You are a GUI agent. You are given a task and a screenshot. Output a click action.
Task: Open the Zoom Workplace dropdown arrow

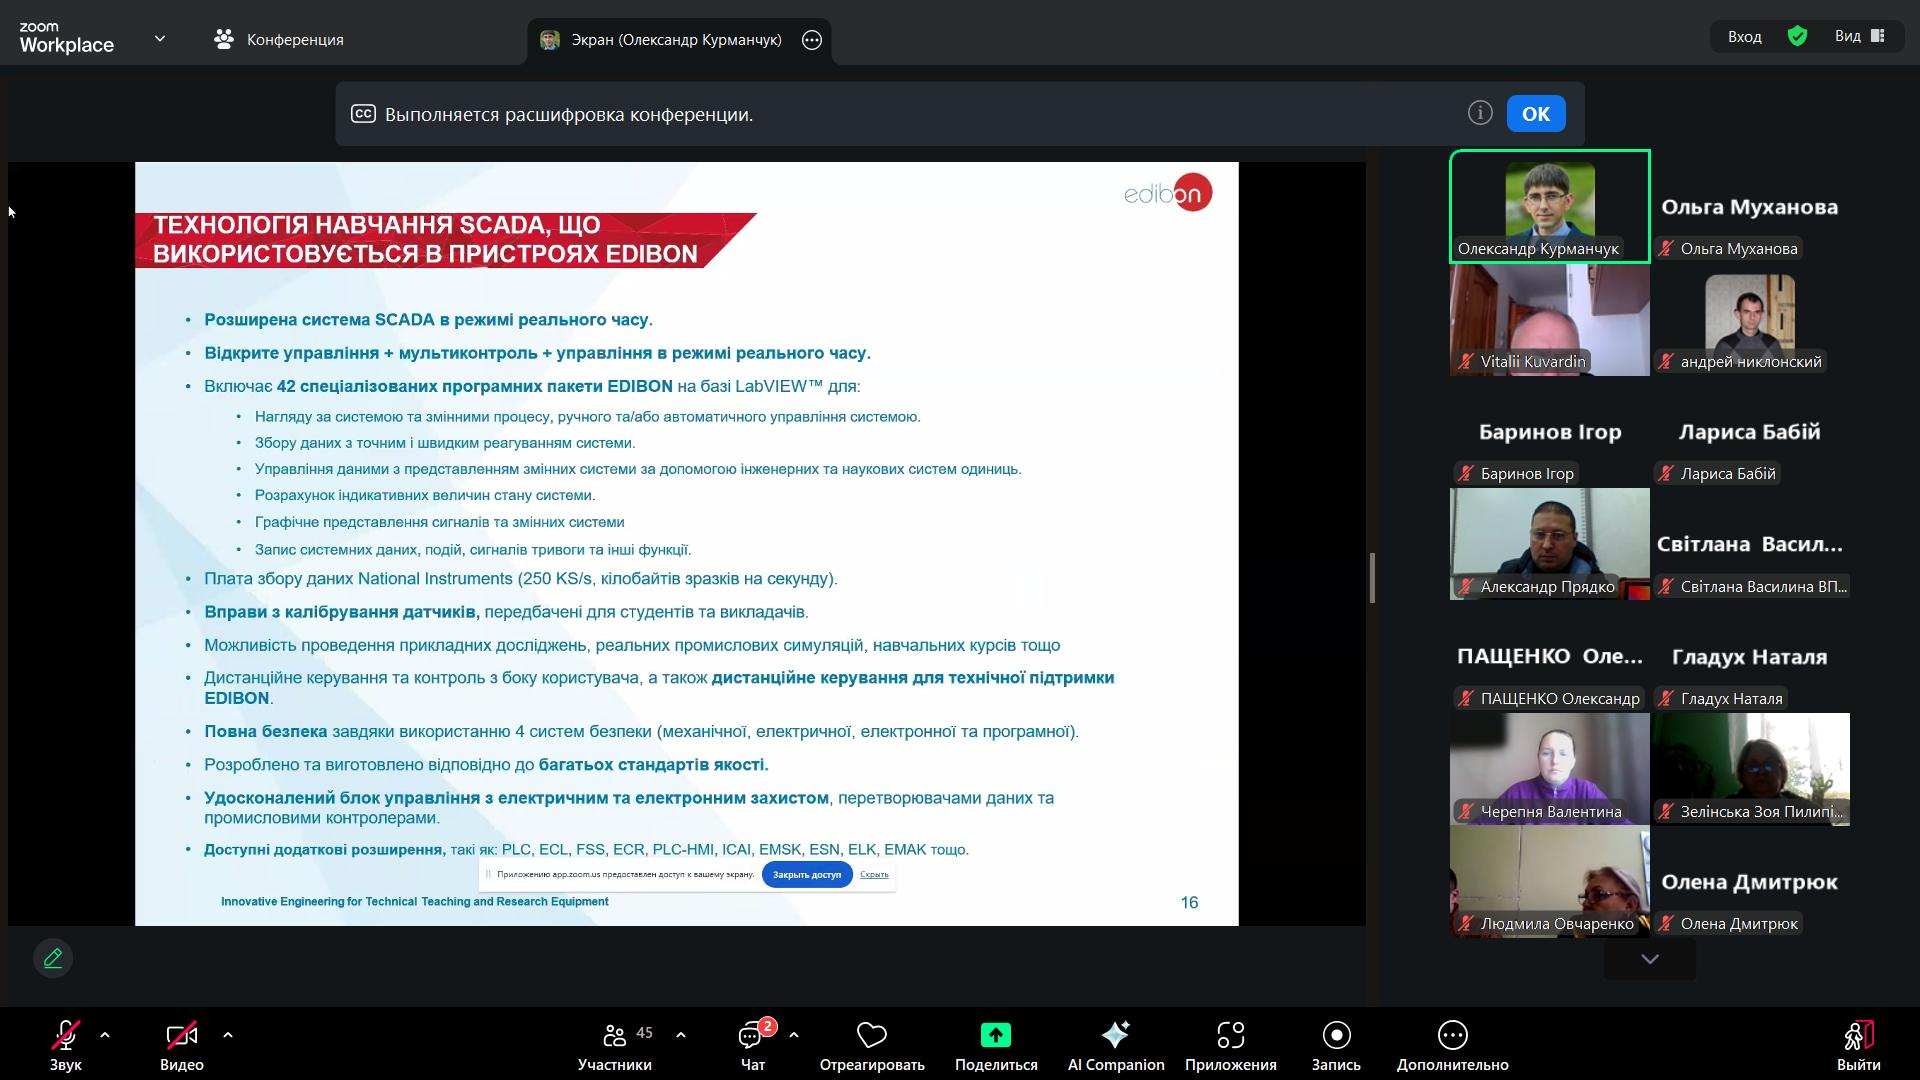click(160, 39)
